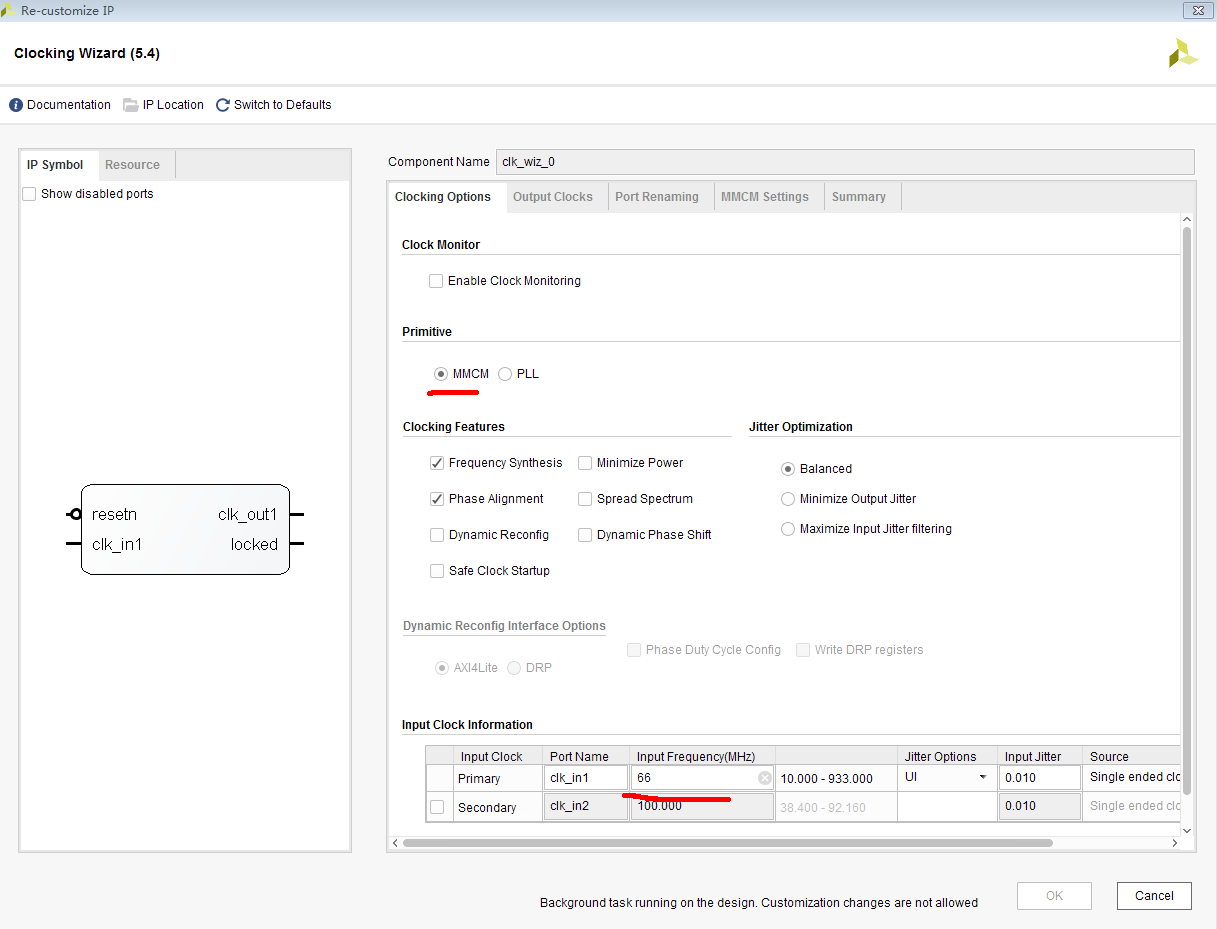Switch to the Output Clocks tab

click(553, 196)
